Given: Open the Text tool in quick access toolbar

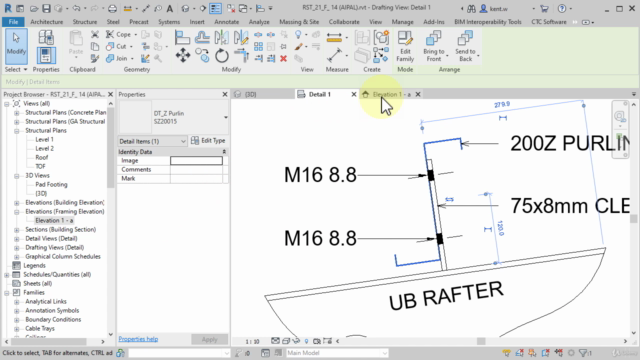Looking at the screenshot, I should pos(170,8).
